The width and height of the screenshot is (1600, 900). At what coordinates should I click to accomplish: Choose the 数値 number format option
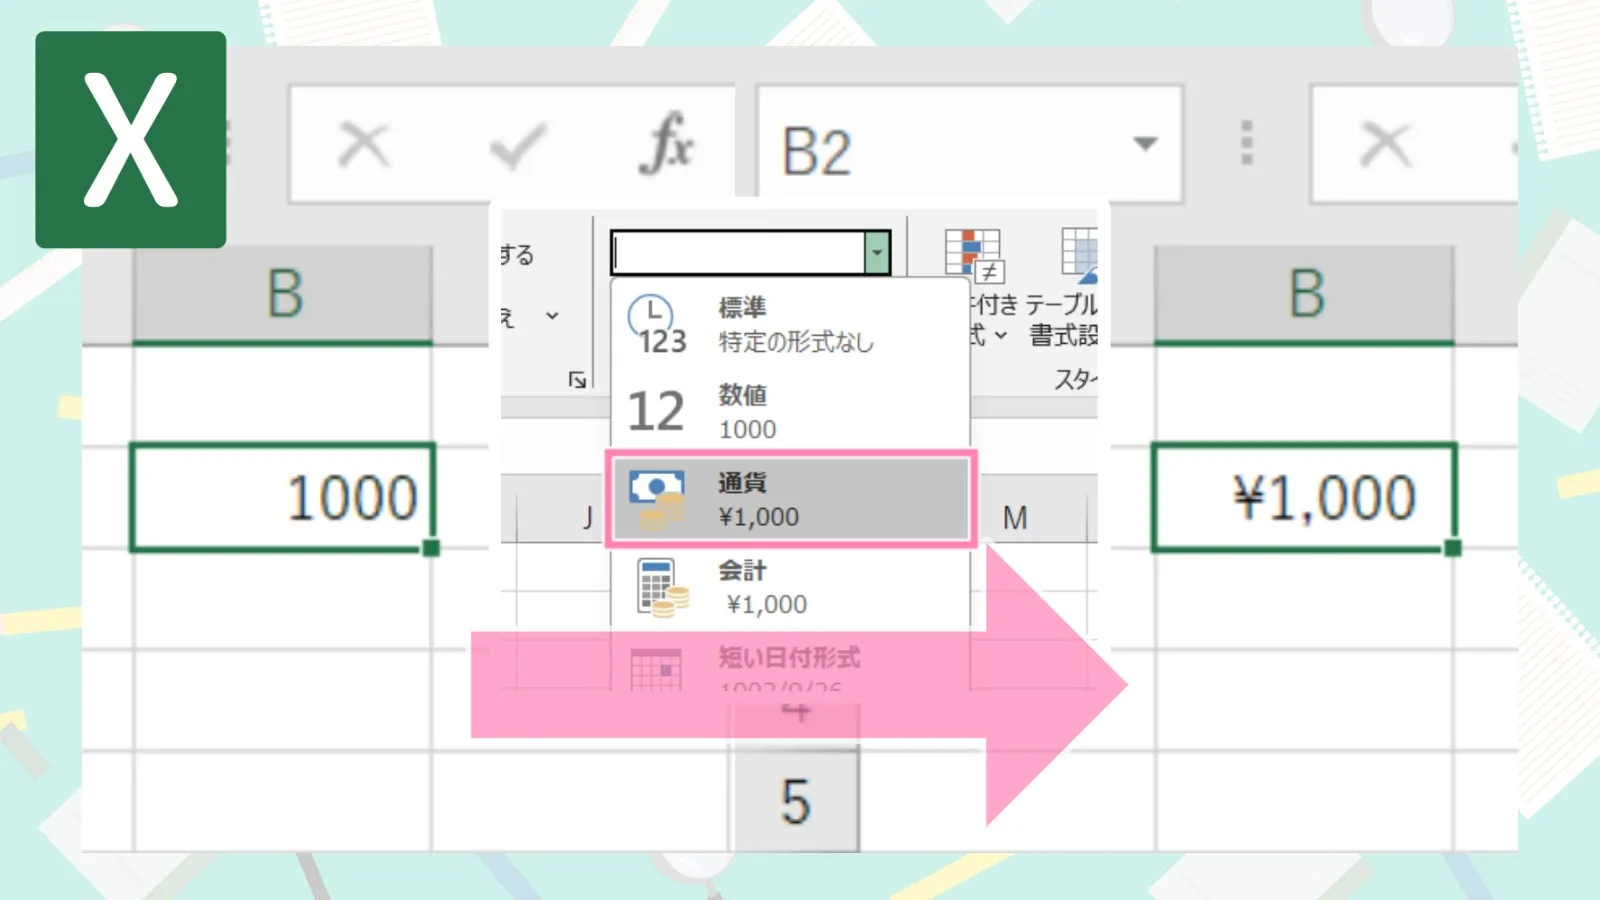click(x=790, y=411)
